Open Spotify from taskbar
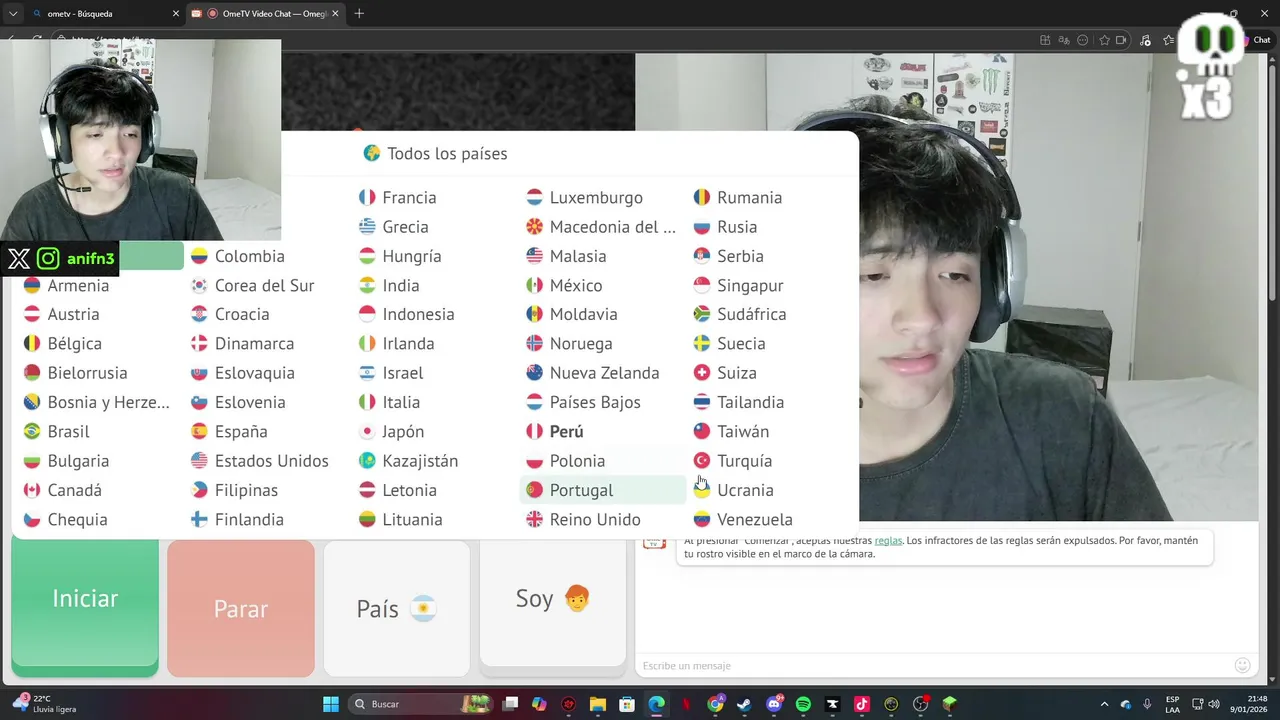Screen dimensions: 1280x720 tap(803, 704)
